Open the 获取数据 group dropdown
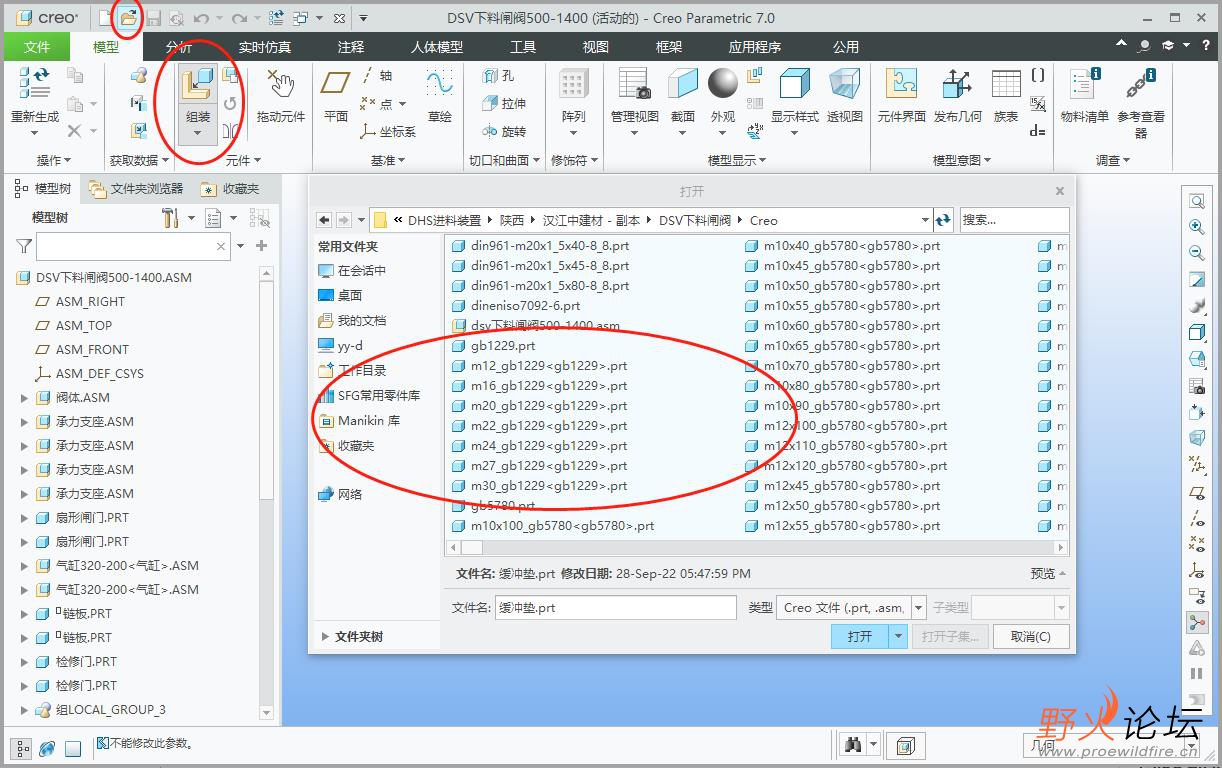The height and width of the screenshot is (768, 1222). [139, 160]
